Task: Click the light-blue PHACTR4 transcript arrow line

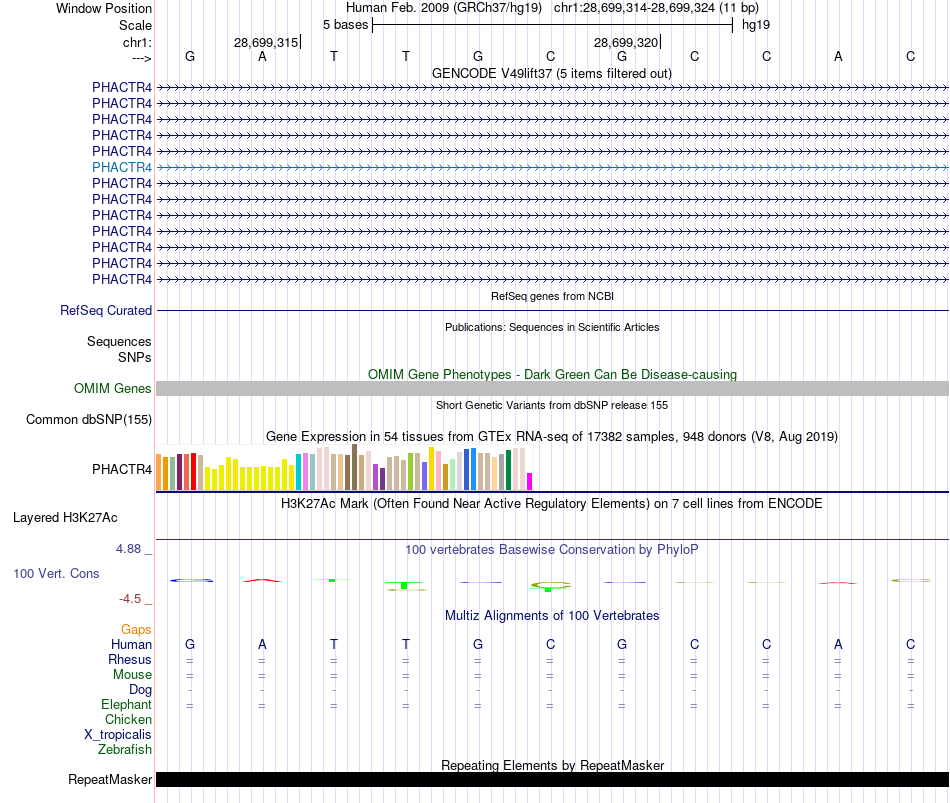Action: coord(552,167)
